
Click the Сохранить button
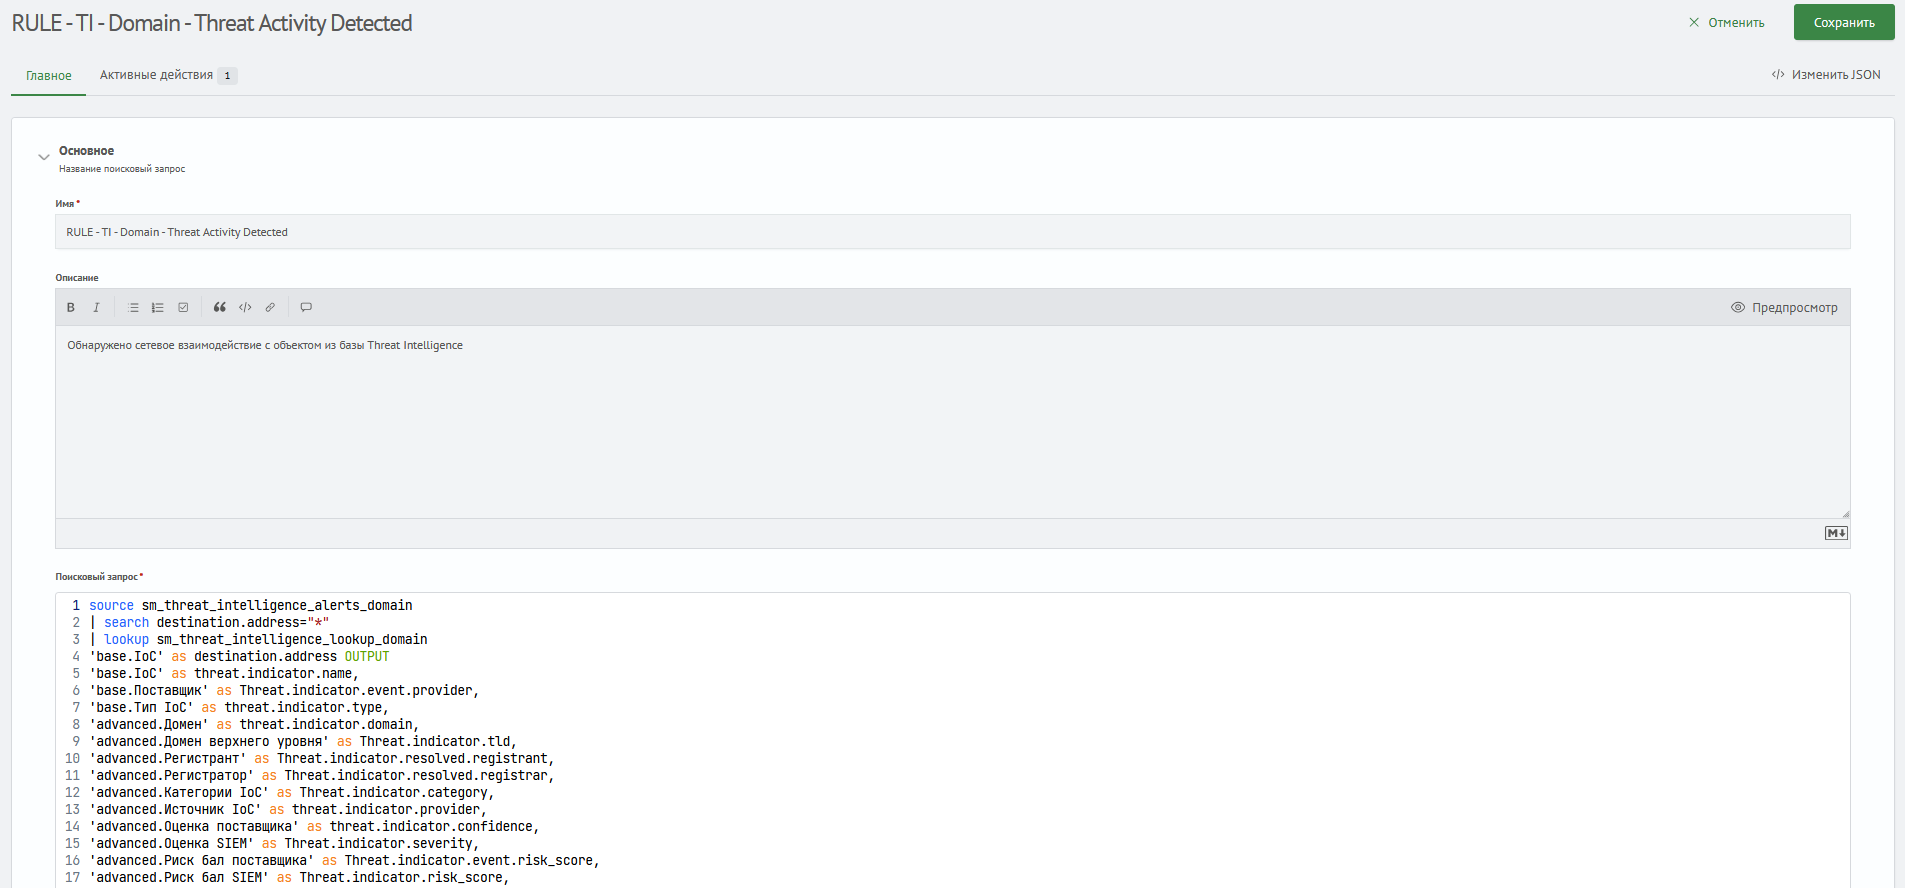(x=1843, y=22)
